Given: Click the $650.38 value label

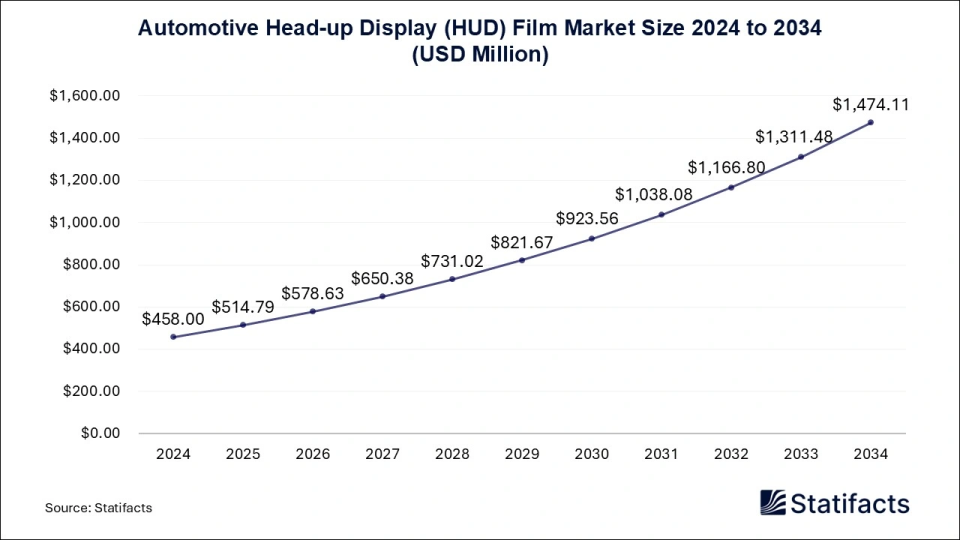Looking at the screenshot, I should 383,278.
